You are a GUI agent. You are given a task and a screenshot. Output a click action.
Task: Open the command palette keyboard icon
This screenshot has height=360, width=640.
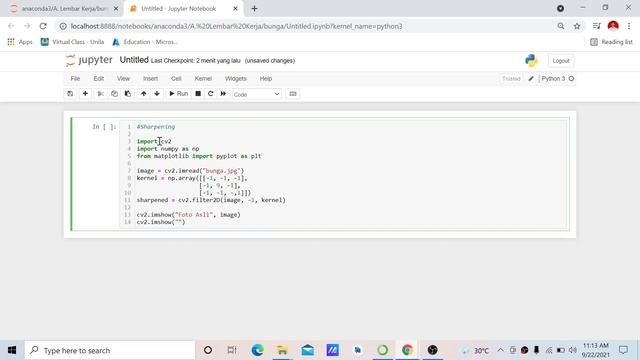[x=293, y=94]
